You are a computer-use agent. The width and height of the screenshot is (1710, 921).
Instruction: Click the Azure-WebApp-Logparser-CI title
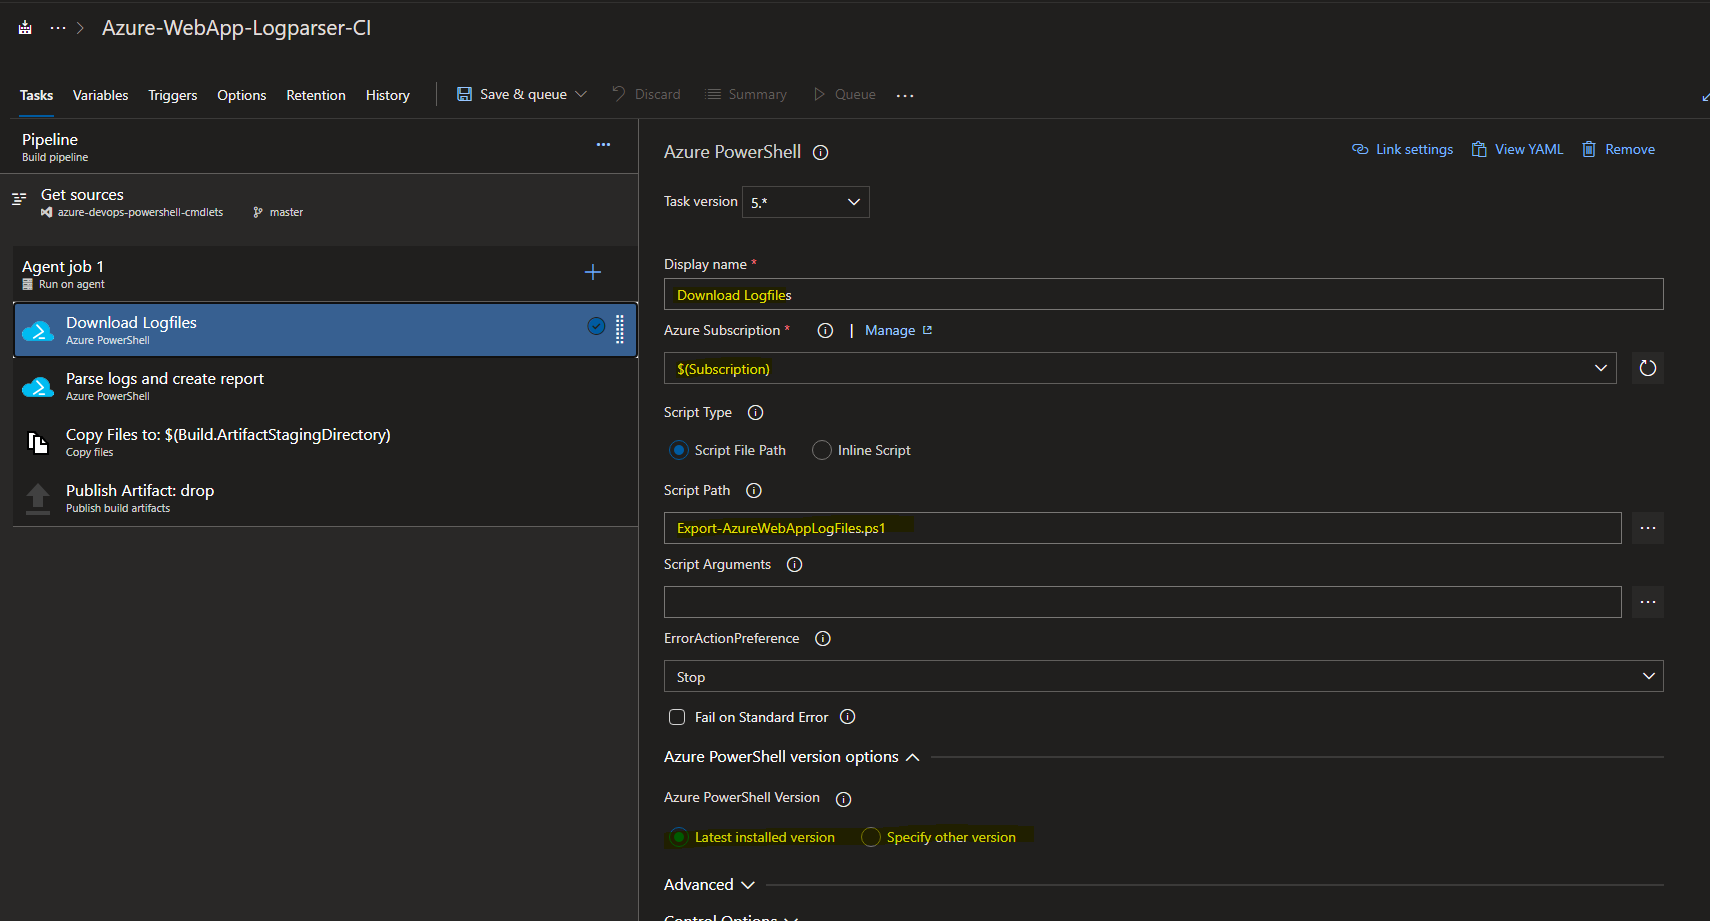click(236, 28)
